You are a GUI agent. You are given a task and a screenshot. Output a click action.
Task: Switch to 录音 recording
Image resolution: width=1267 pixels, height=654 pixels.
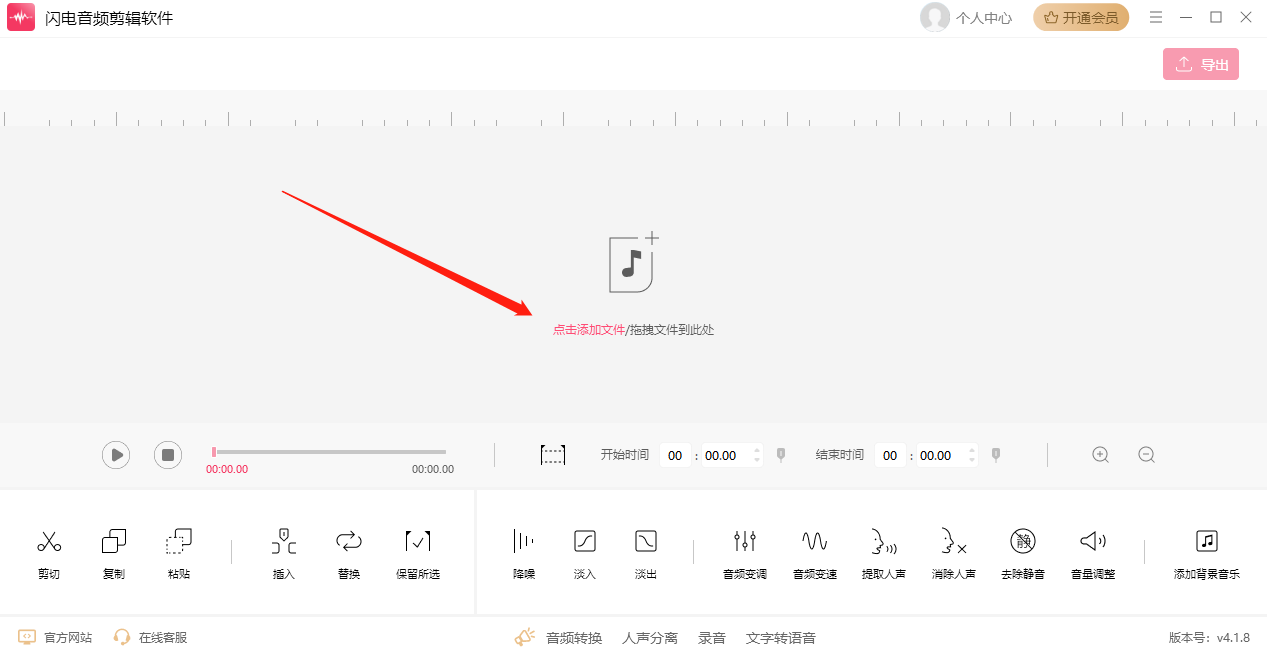(x=712, y=637)
